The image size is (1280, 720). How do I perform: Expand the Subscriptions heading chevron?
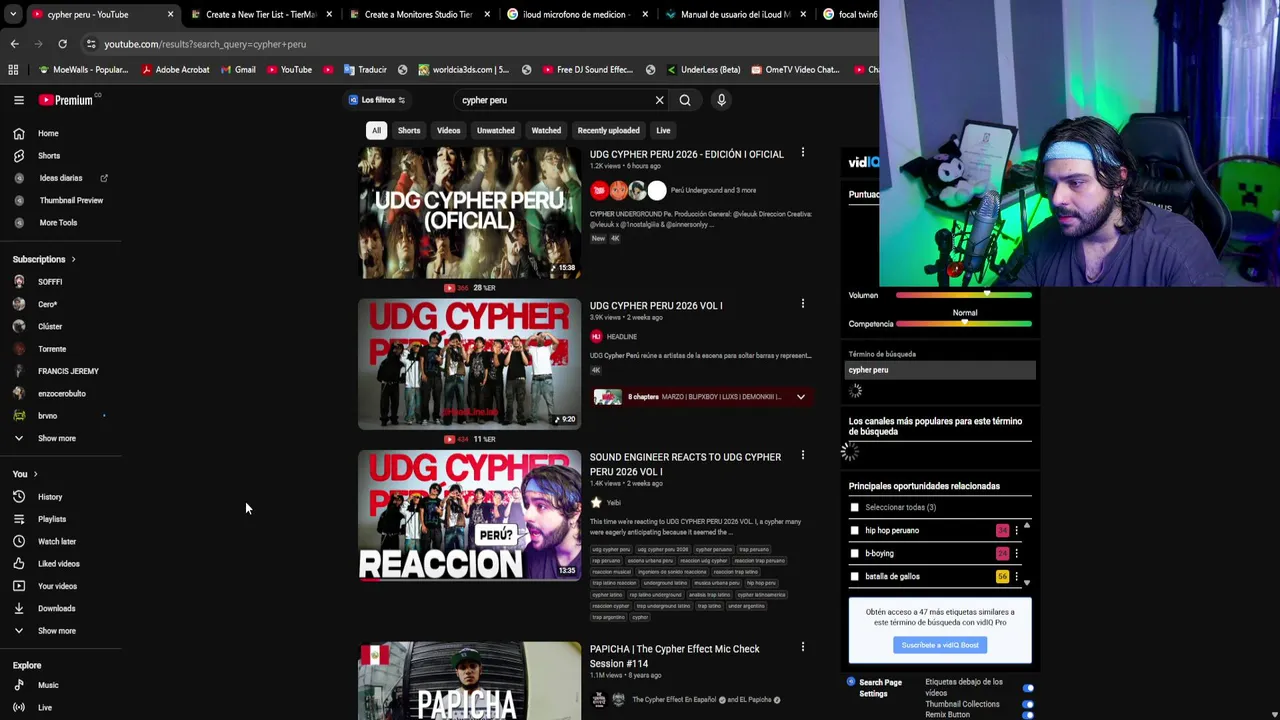click(73, 259)
